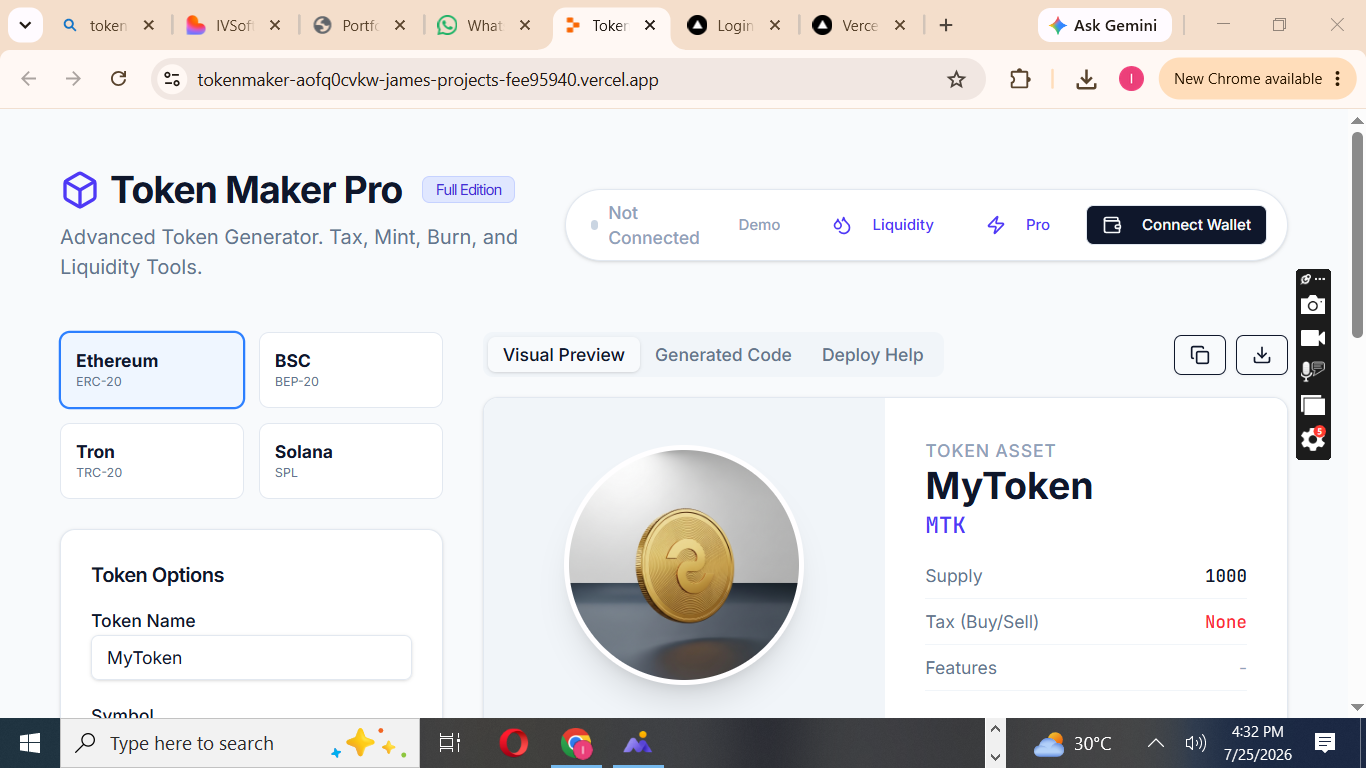Open Chrome downloads icon
This screenshot has width=1366, height=768.
tap(1087, 79)
